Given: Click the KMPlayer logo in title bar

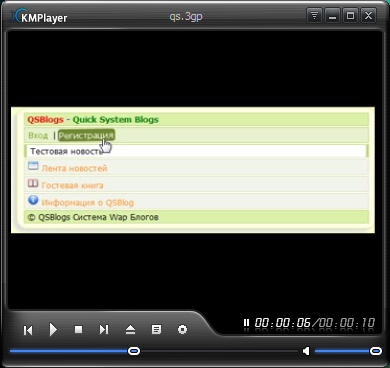Looking at the screenshot, I should [39, 17].
